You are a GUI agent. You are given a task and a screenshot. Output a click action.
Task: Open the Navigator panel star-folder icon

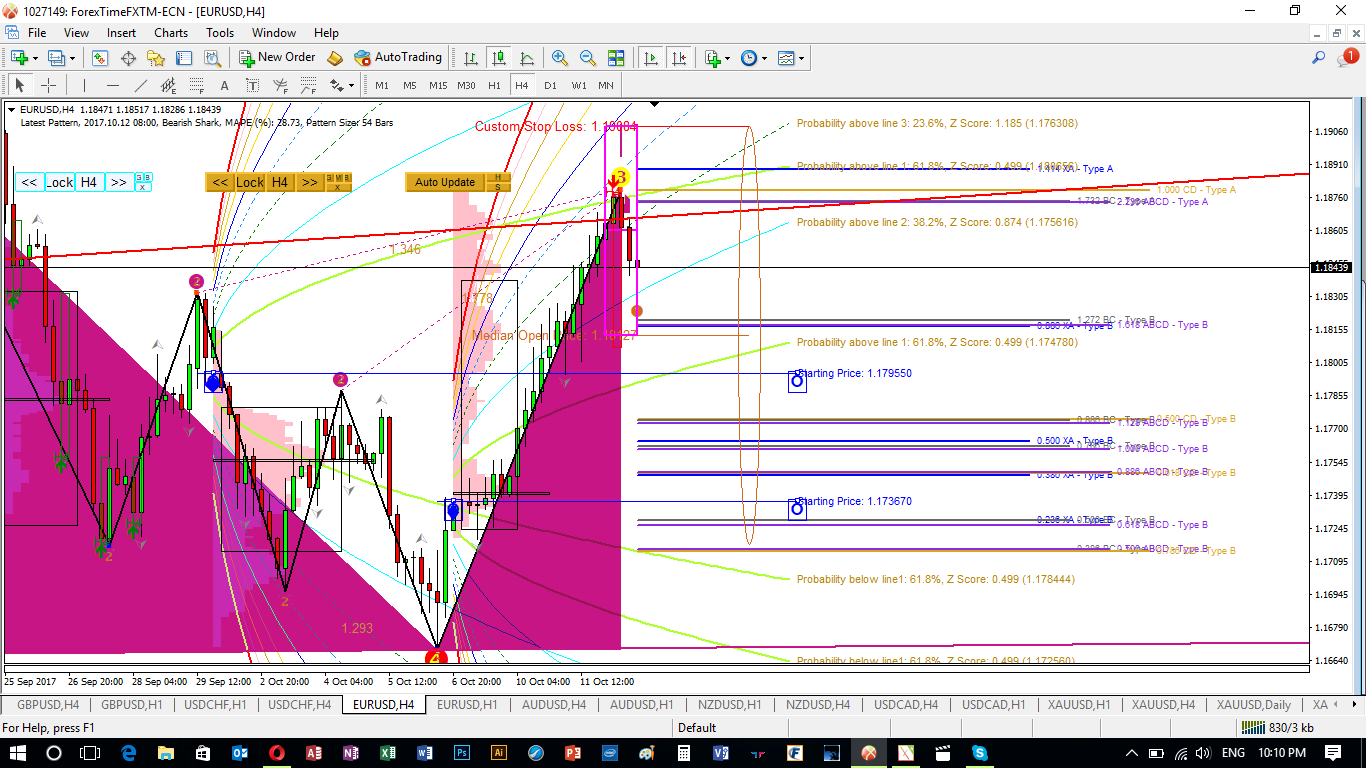[156, 58]
